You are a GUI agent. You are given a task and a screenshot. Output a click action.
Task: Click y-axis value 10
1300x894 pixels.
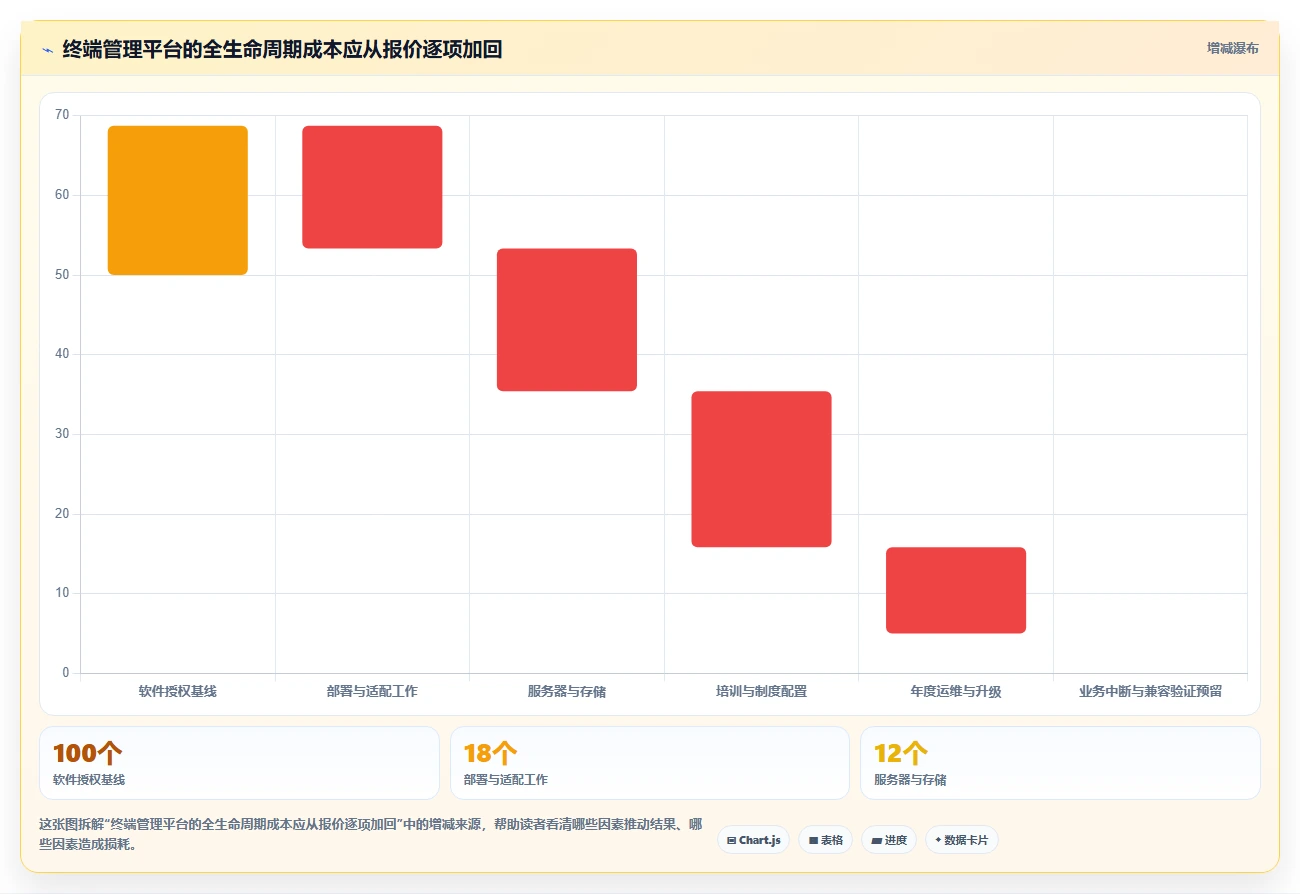62,593
